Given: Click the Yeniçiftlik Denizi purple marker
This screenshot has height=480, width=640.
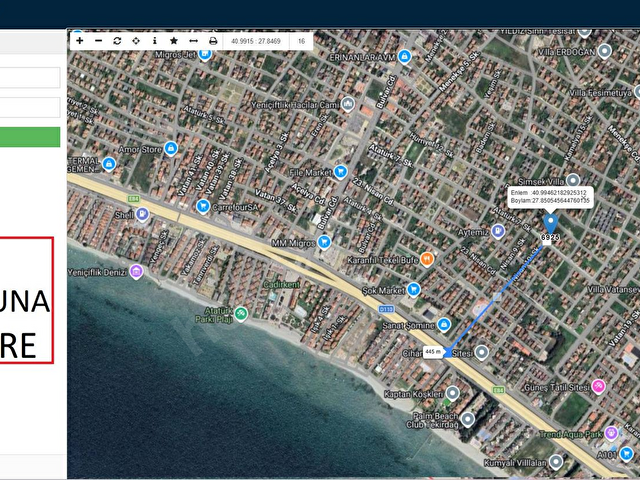Looking at the screenshot, I should (136, 271).
